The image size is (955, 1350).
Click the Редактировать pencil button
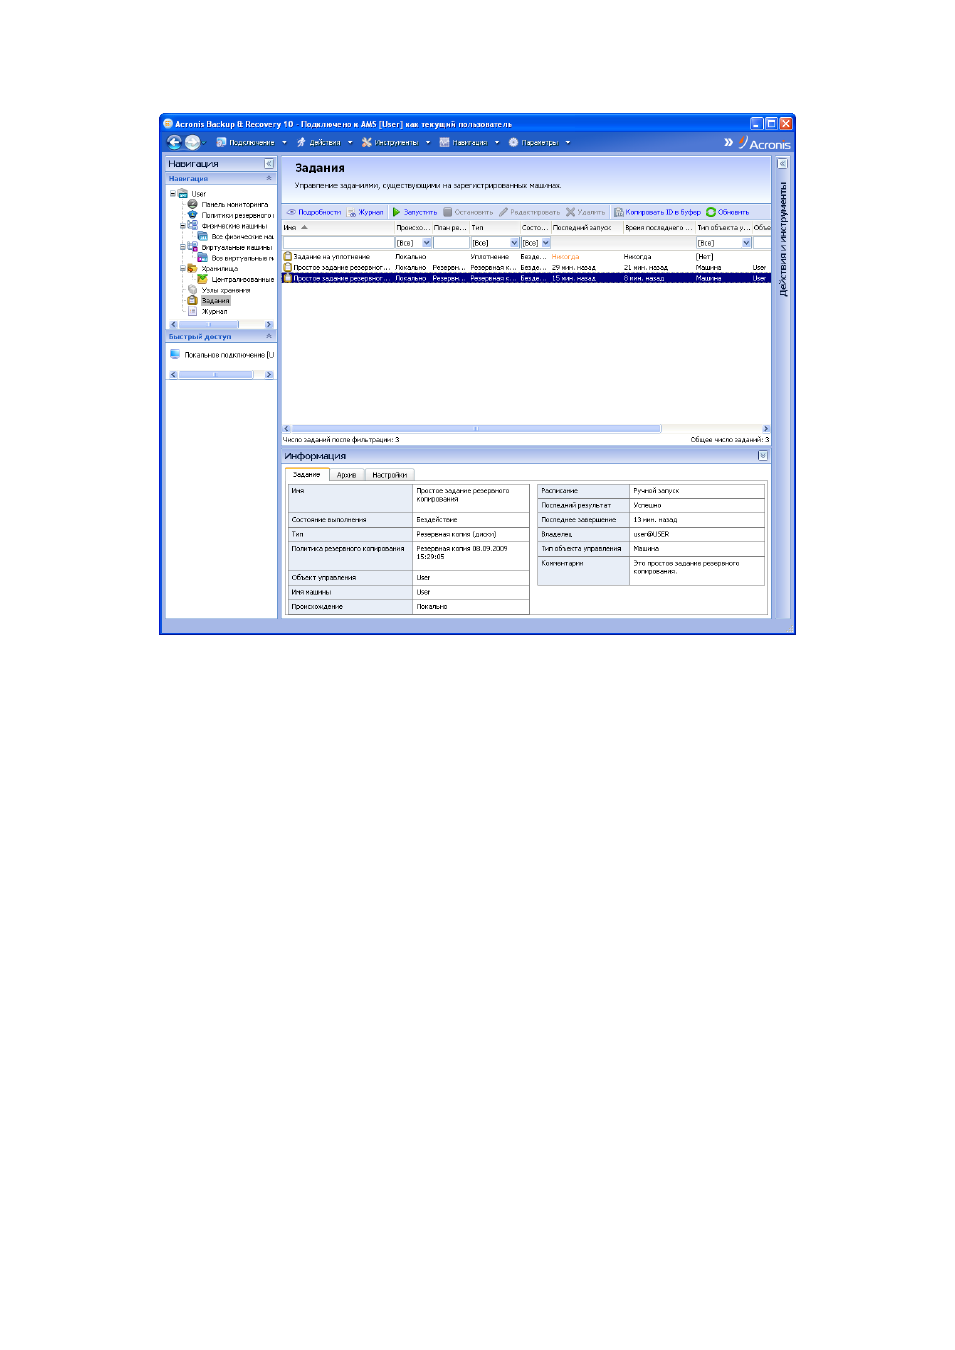(x=529, y=212)
